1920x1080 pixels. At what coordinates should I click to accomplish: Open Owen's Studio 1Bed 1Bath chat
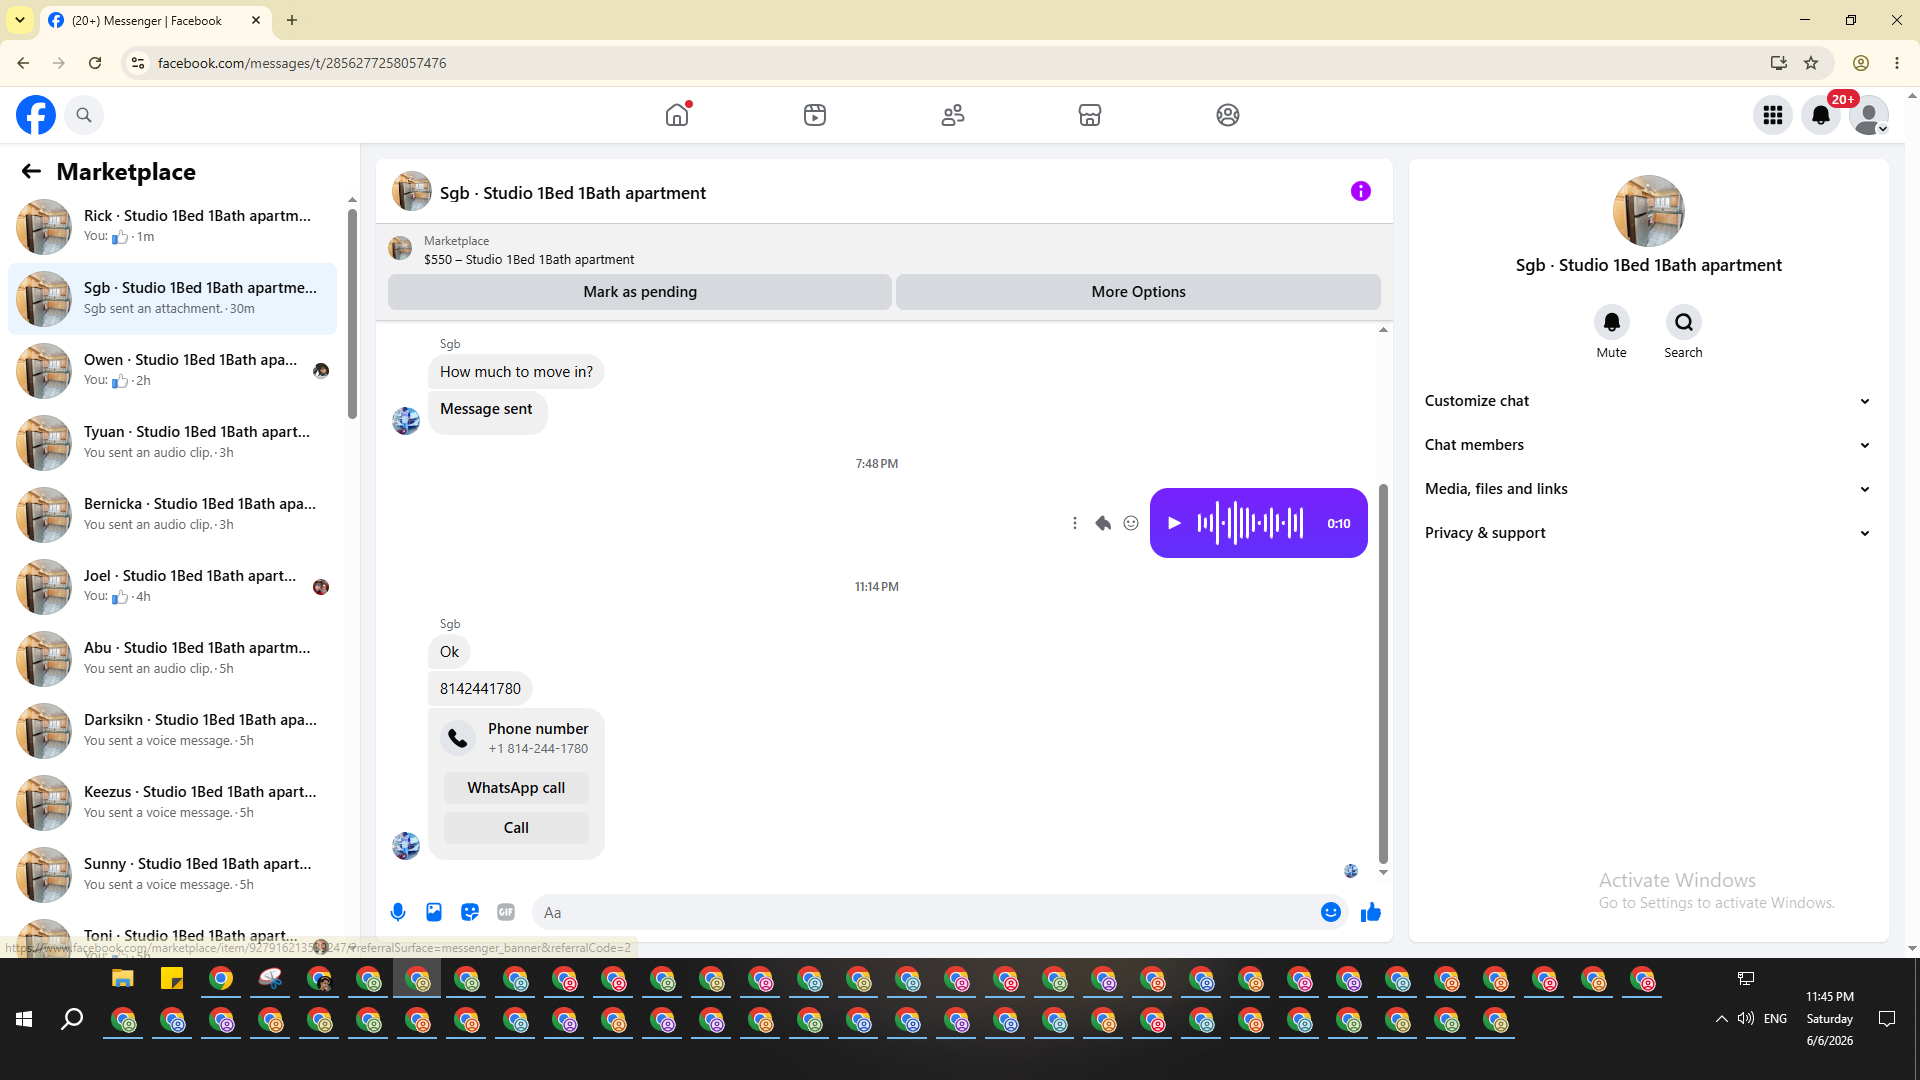coord(172,371)
